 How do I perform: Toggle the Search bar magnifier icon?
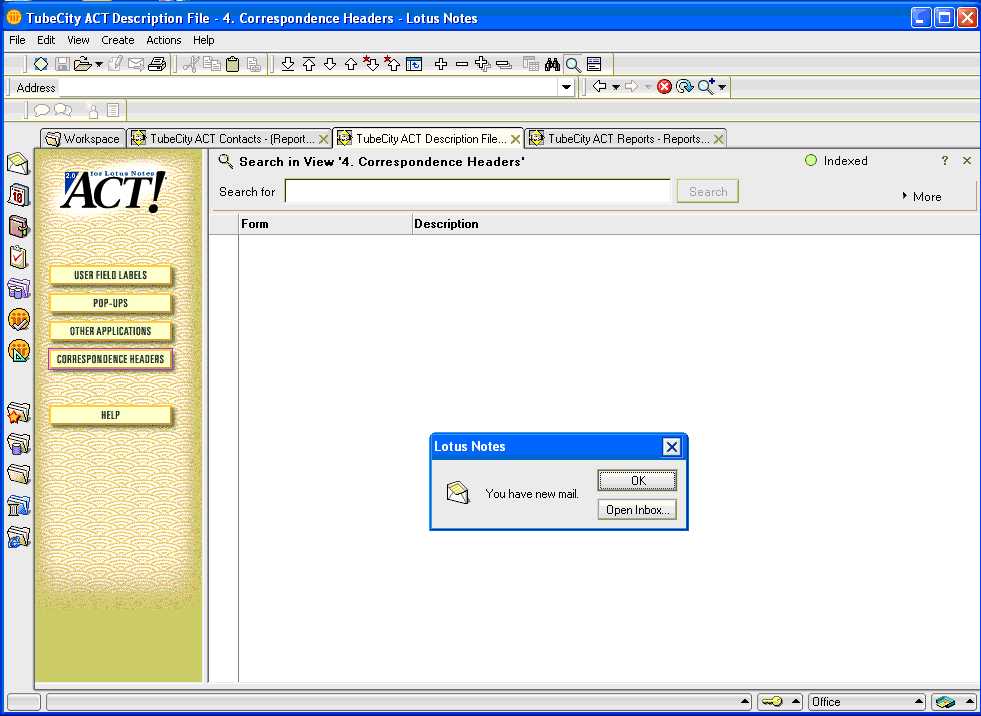tap(572, 64)
